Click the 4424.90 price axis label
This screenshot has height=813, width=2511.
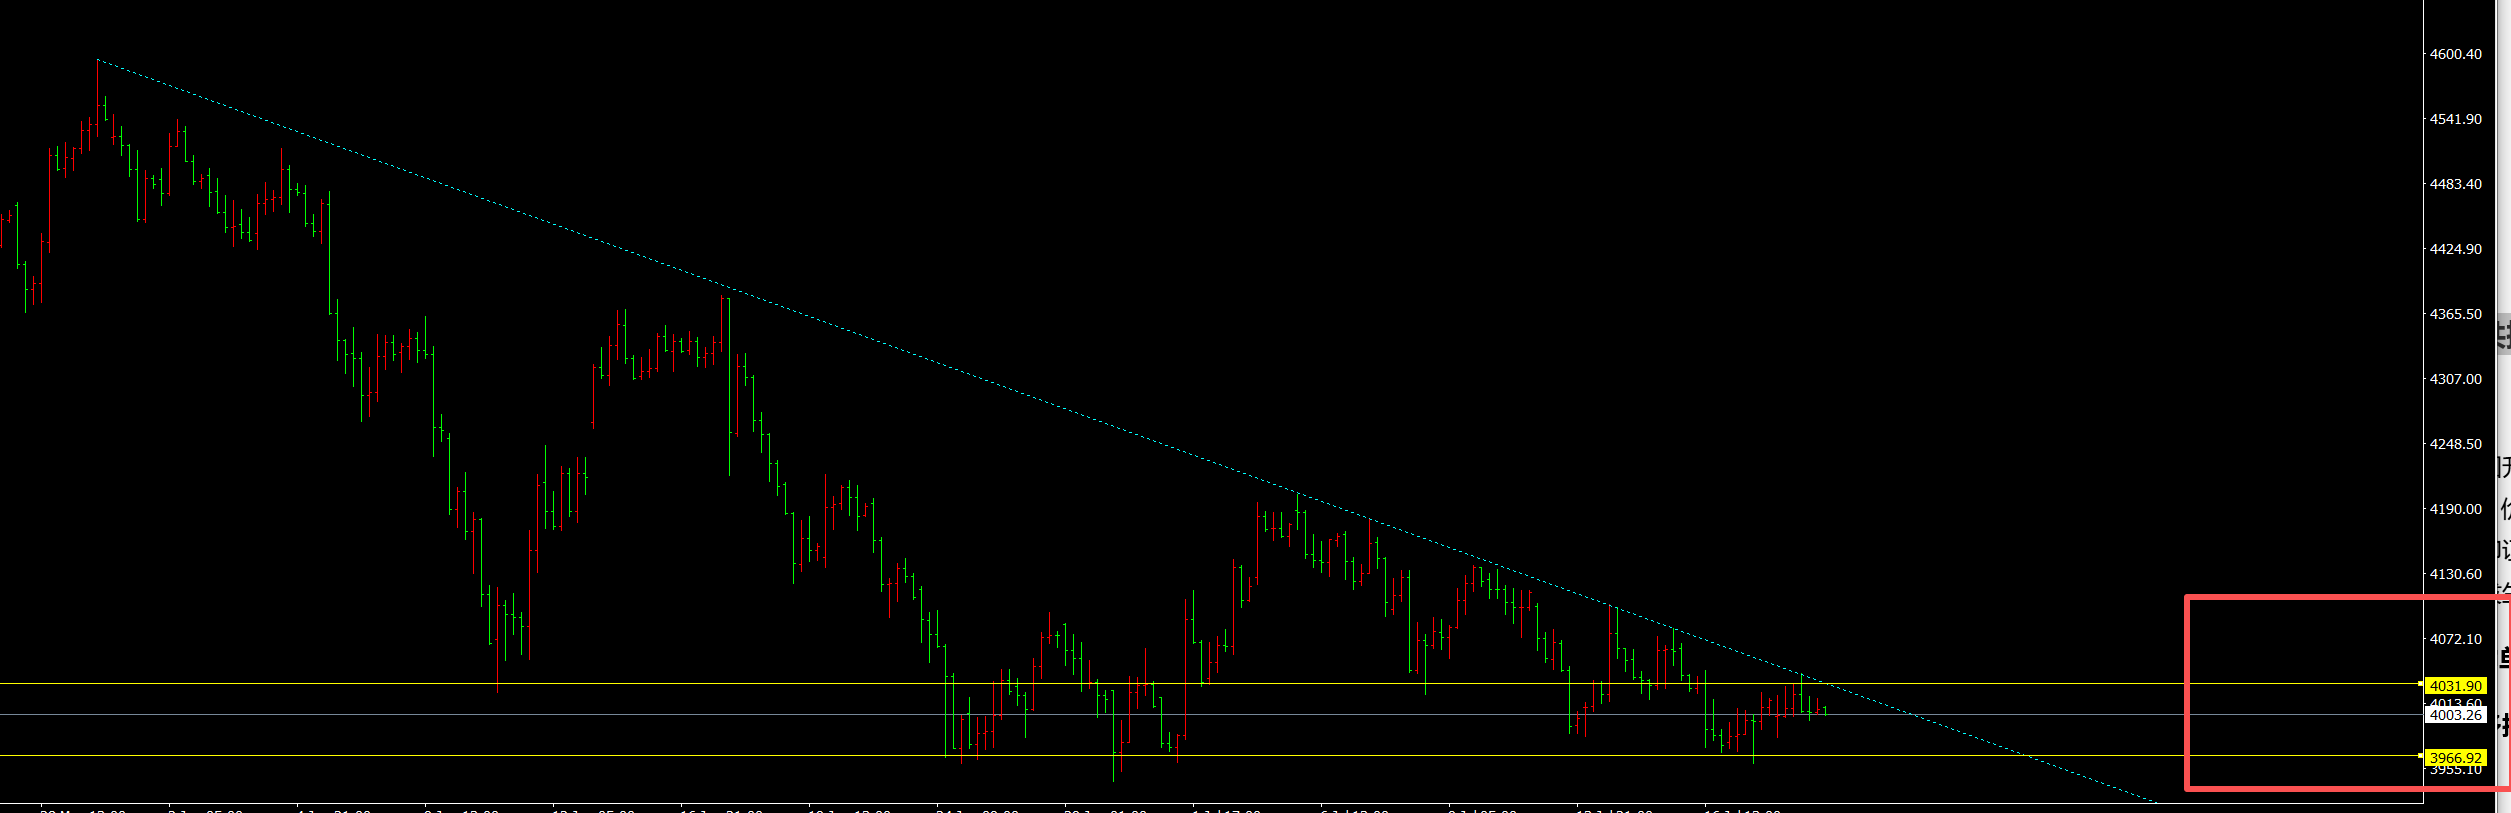tap(2456, 249)
